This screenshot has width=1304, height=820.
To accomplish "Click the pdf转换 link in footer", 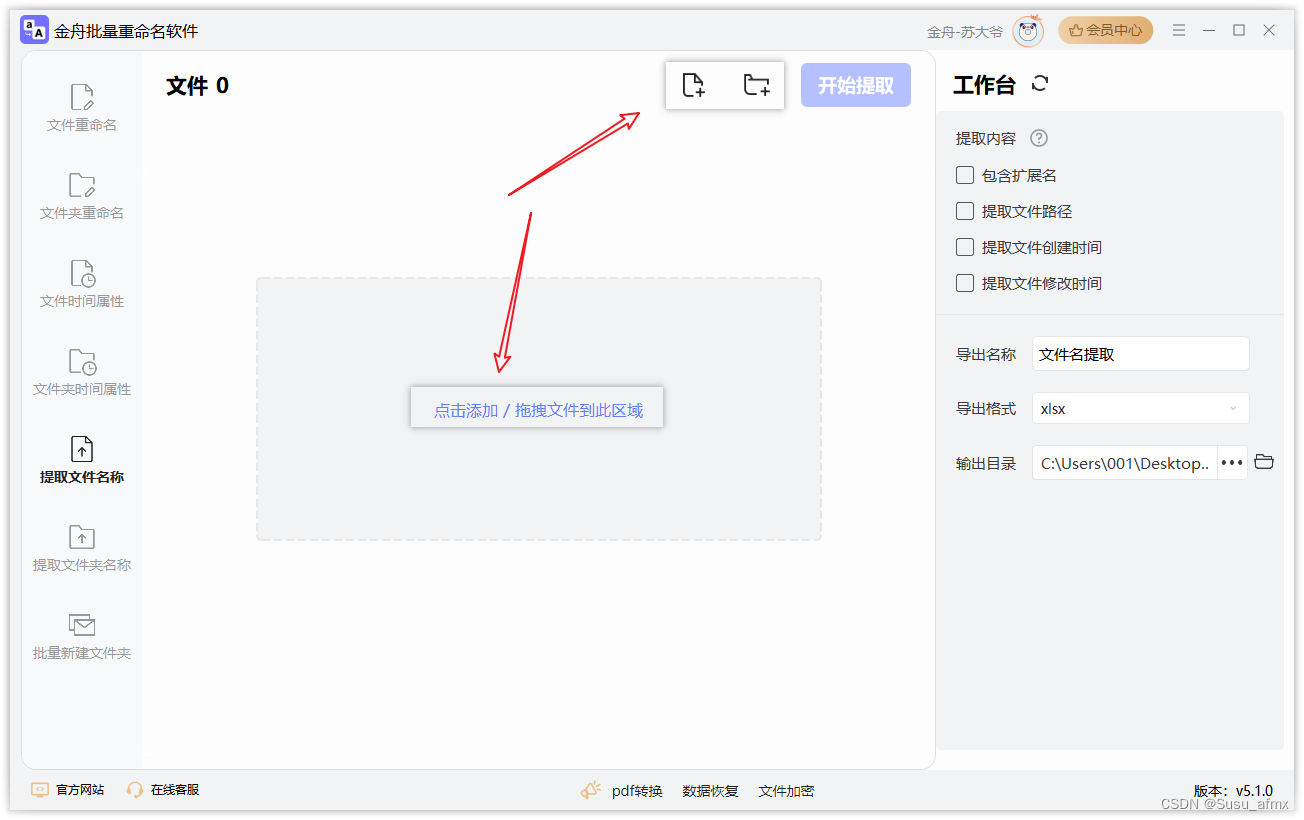I will (x=637, y=791).
